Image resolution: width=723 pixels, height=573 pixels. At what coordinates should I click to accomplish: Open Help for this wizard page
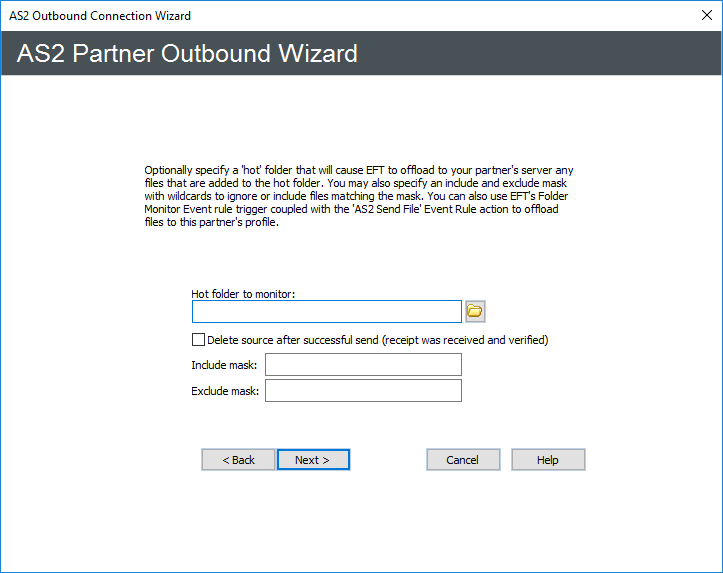pos(548,460)
